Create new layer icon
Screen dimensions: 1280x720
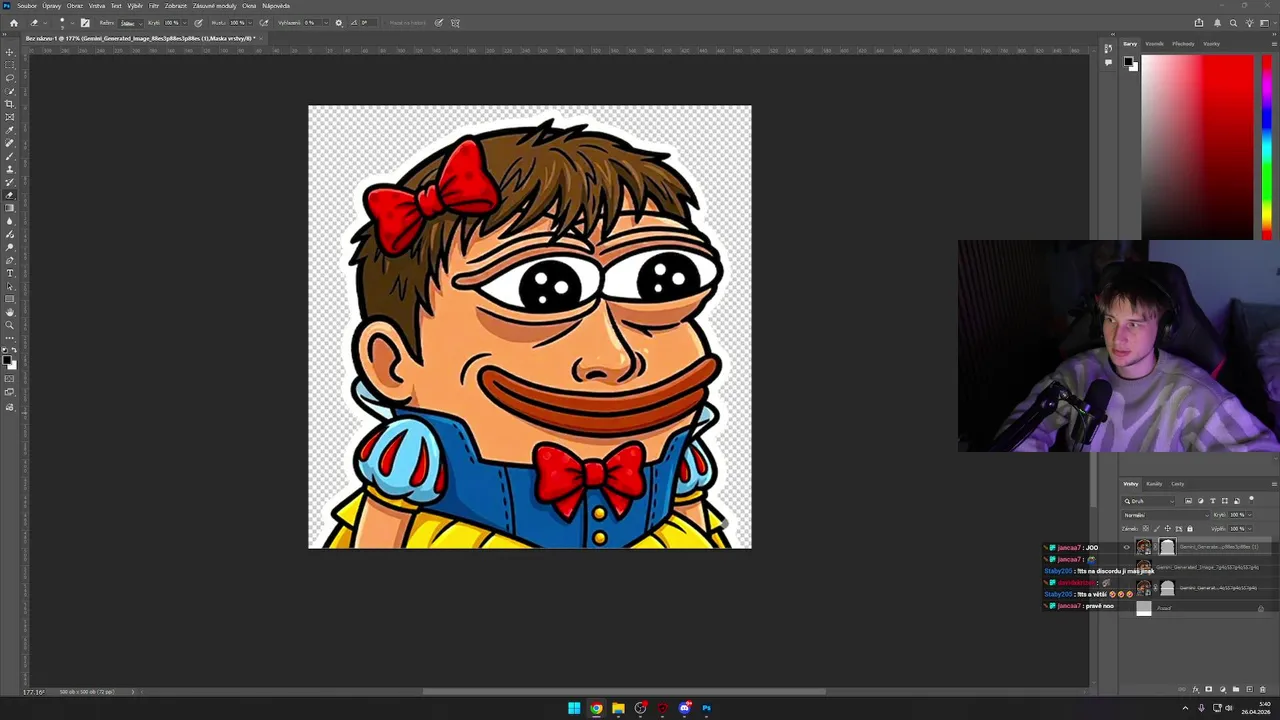[x=1250, y=689]
